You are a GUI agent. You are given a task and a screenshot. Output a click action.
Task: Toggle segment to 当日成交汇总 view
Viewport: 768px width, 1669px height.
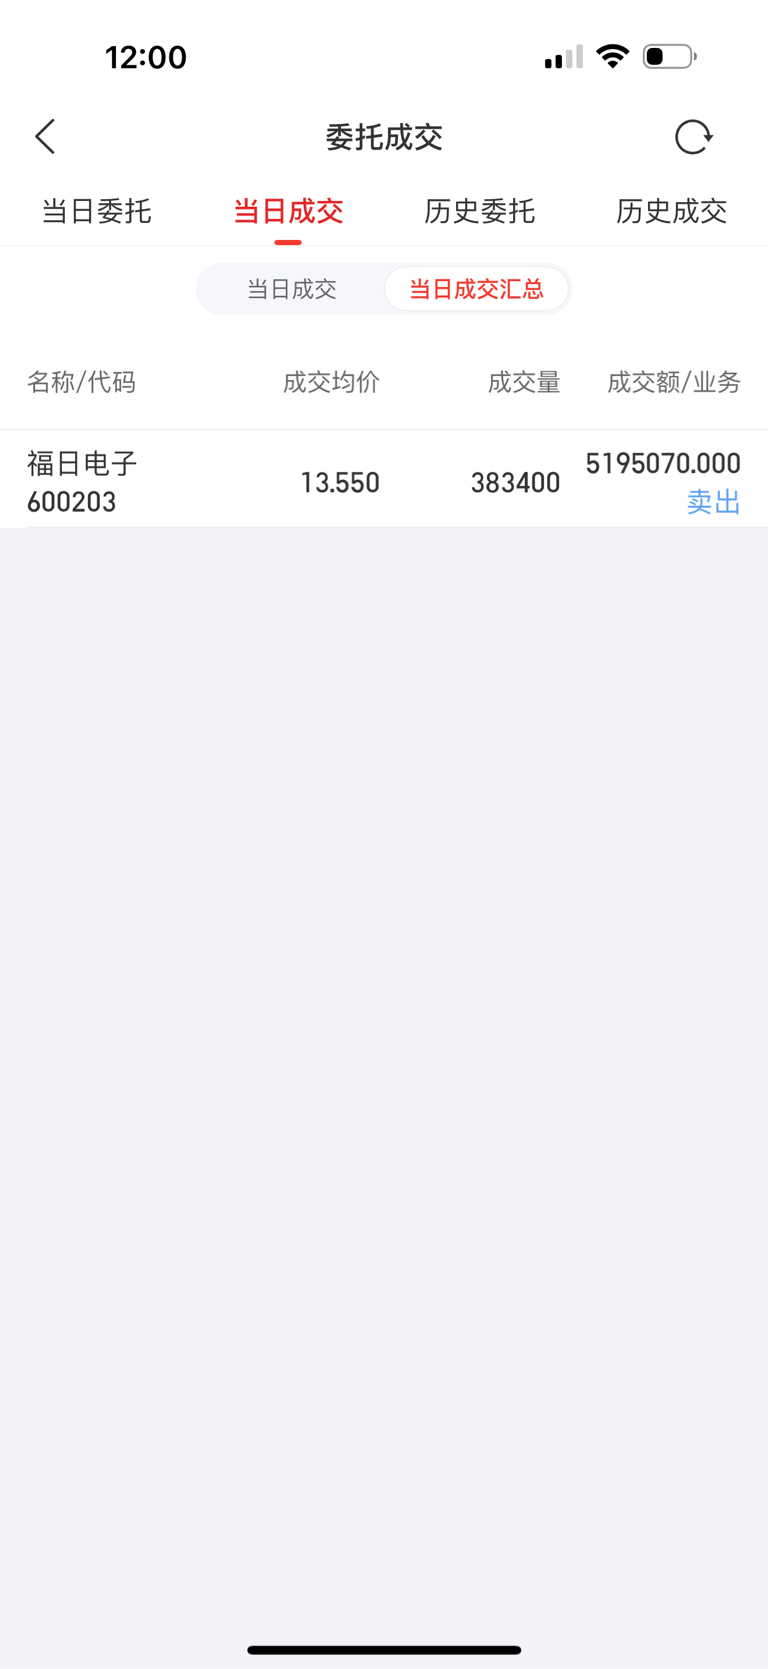click(477, 289)
